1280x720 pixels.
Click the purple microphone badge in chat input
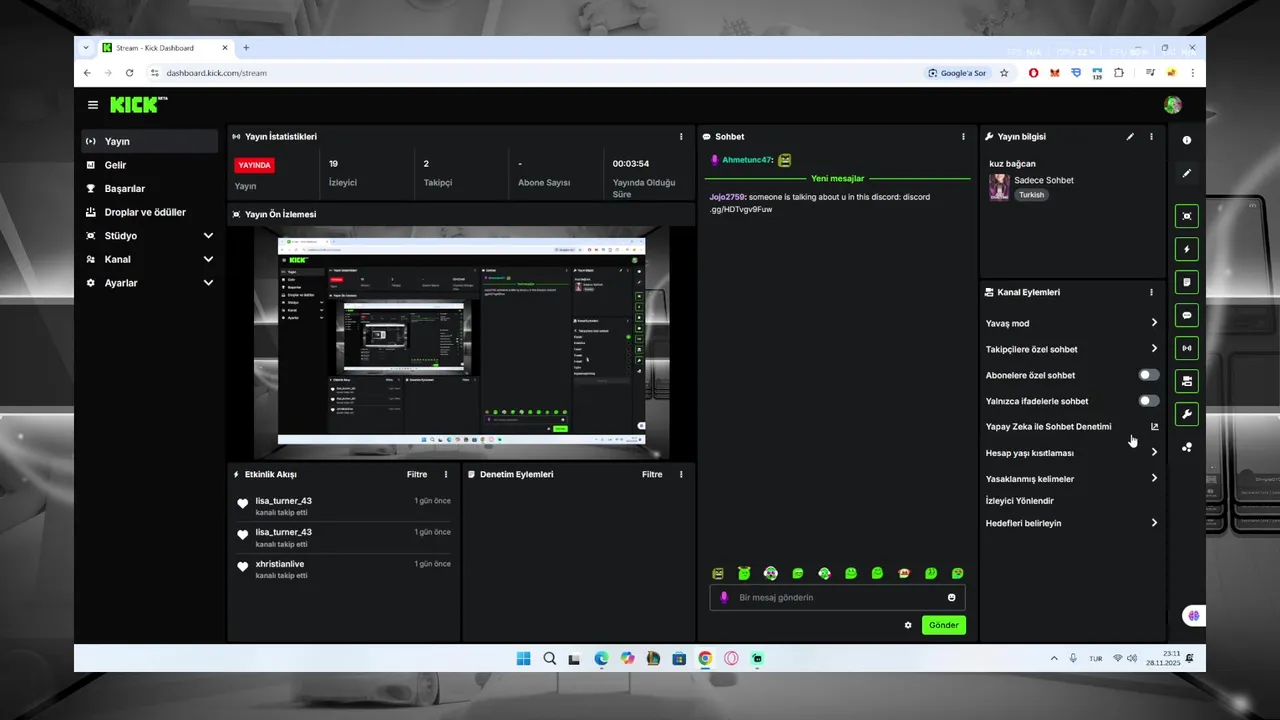click(x=724, y=597)
